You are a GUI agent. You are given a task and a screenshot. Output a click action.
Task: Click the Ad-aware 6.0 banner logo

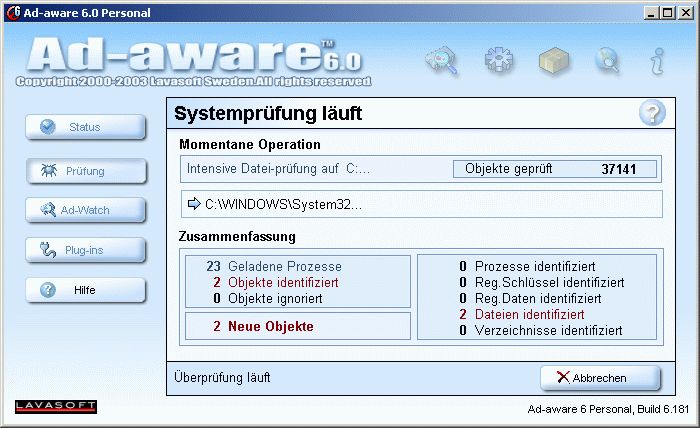click(x=194, y=55)
